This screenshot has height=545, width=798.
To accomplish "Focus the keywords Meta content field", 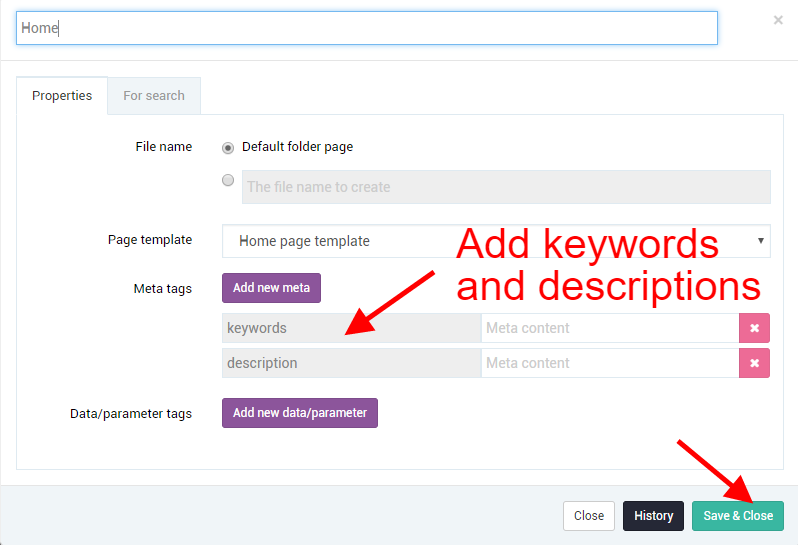I will (610, 328).
